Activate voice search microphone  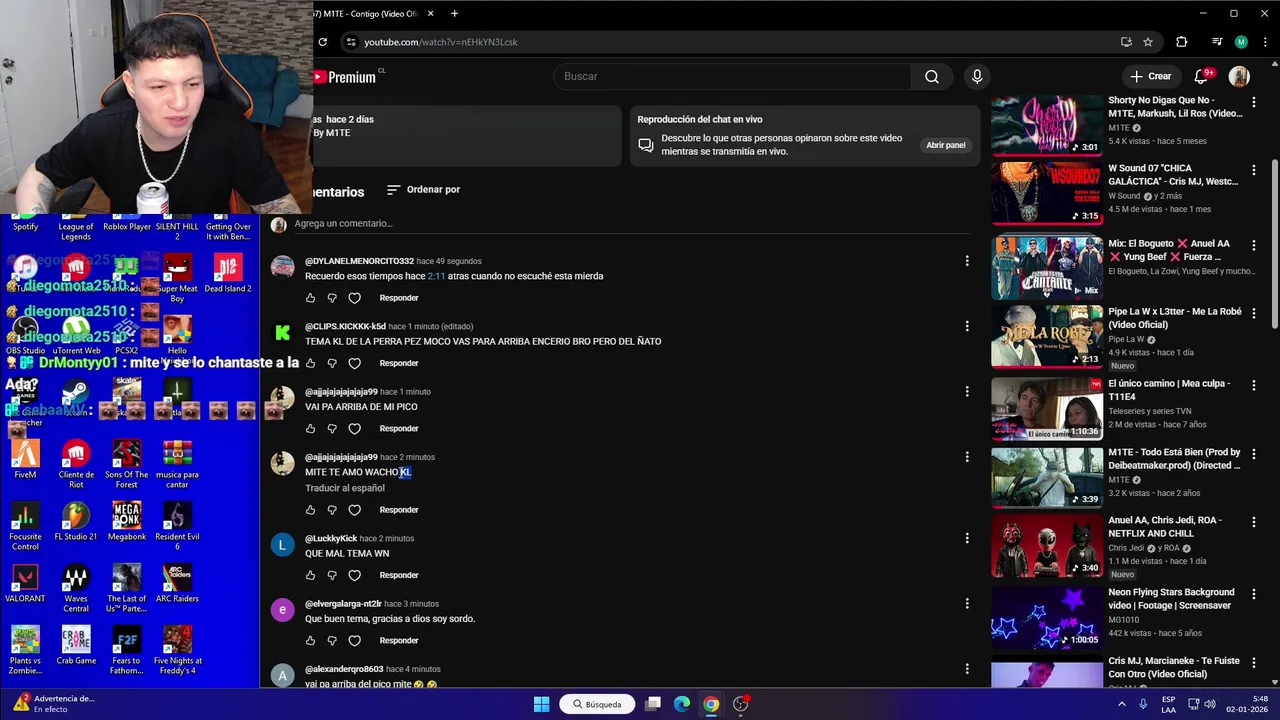pos(977,76)
